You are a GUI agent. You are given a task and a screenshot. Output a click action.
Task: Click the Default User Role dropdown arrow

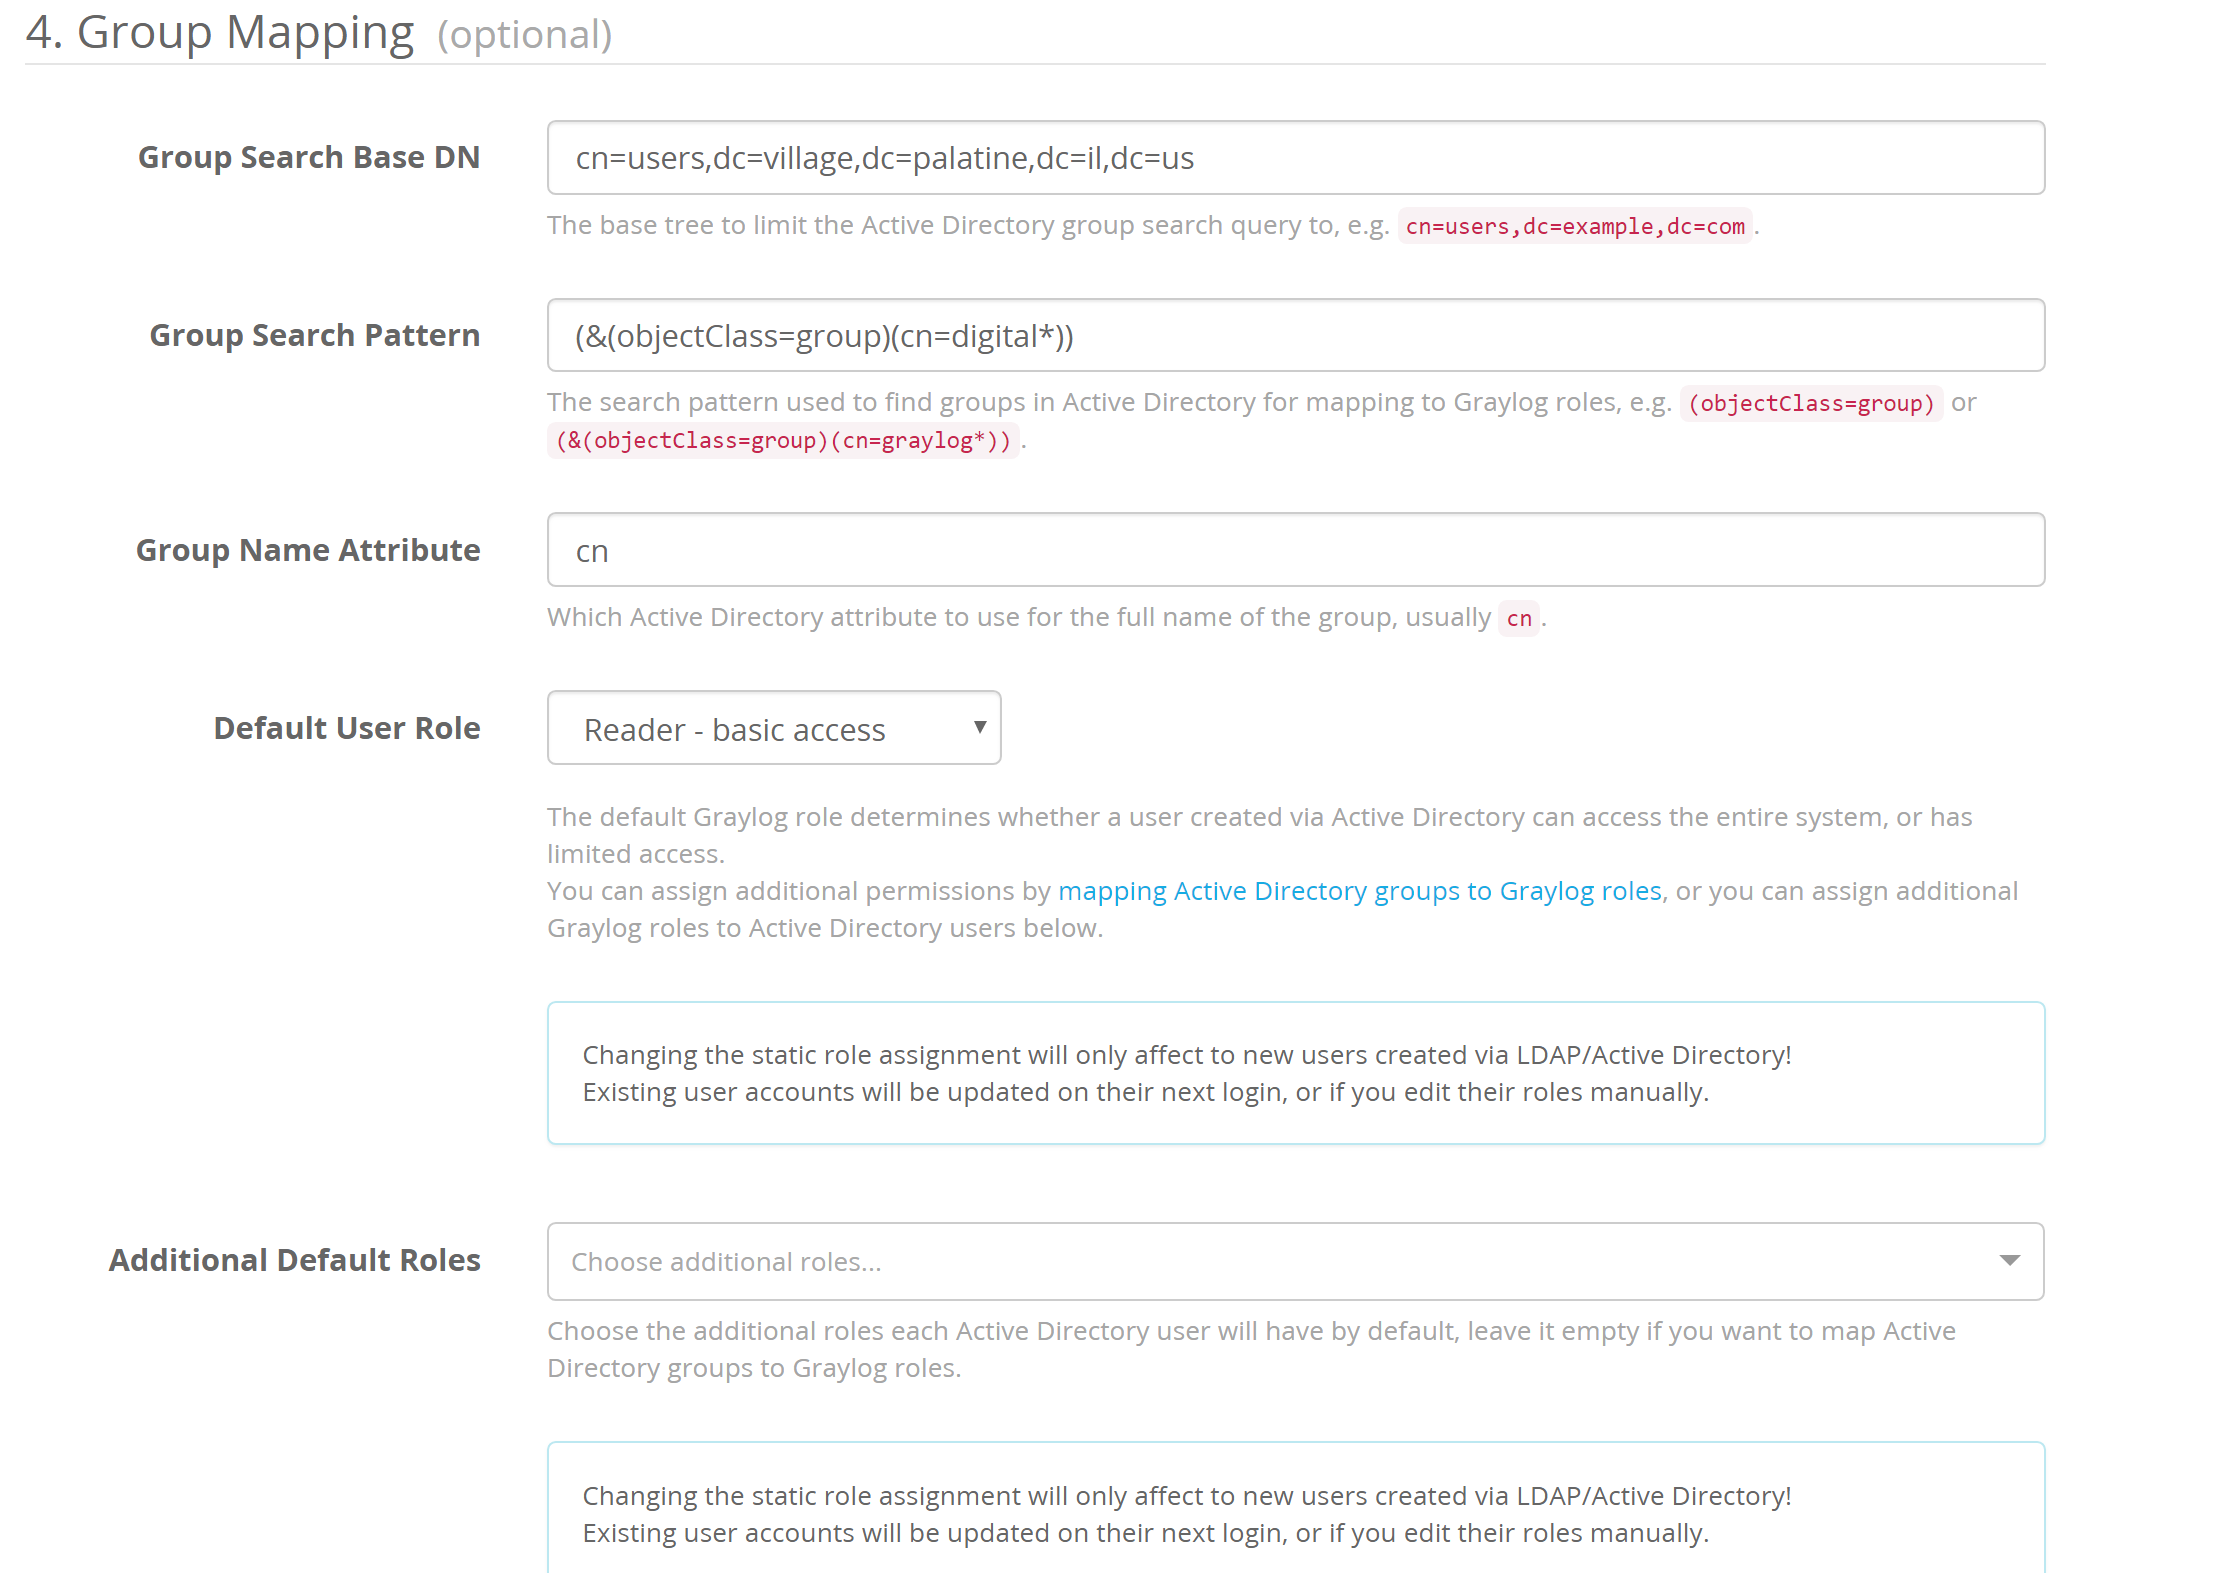pyautogui.click(x=978, y=728)
